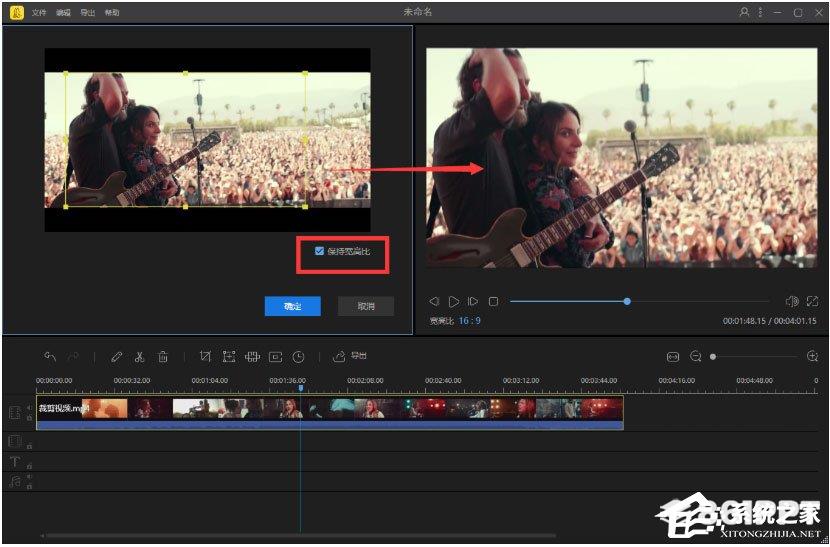Click the trash delete icon

[x=163, y=356]
